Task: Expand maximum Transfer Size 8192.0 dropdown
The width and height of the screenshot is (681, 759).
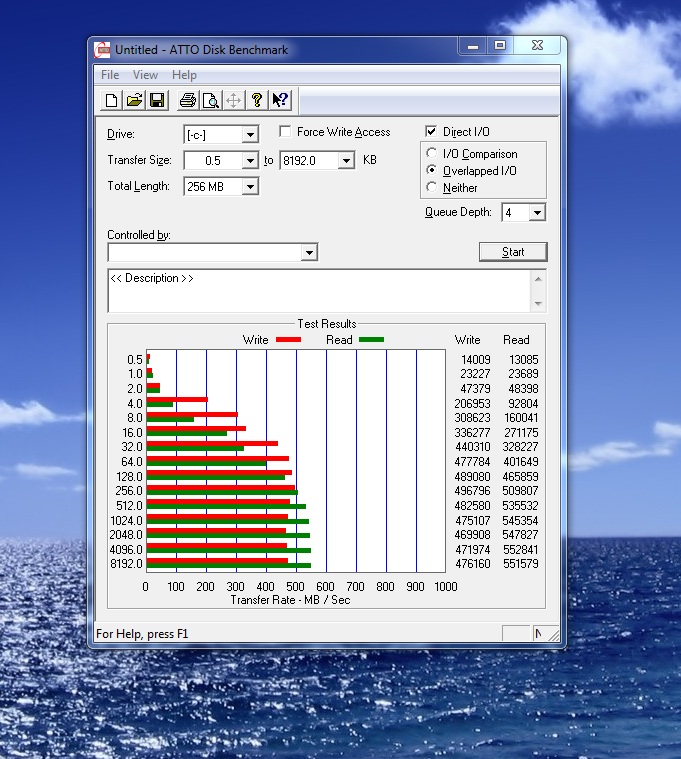Action: [346, 160]
